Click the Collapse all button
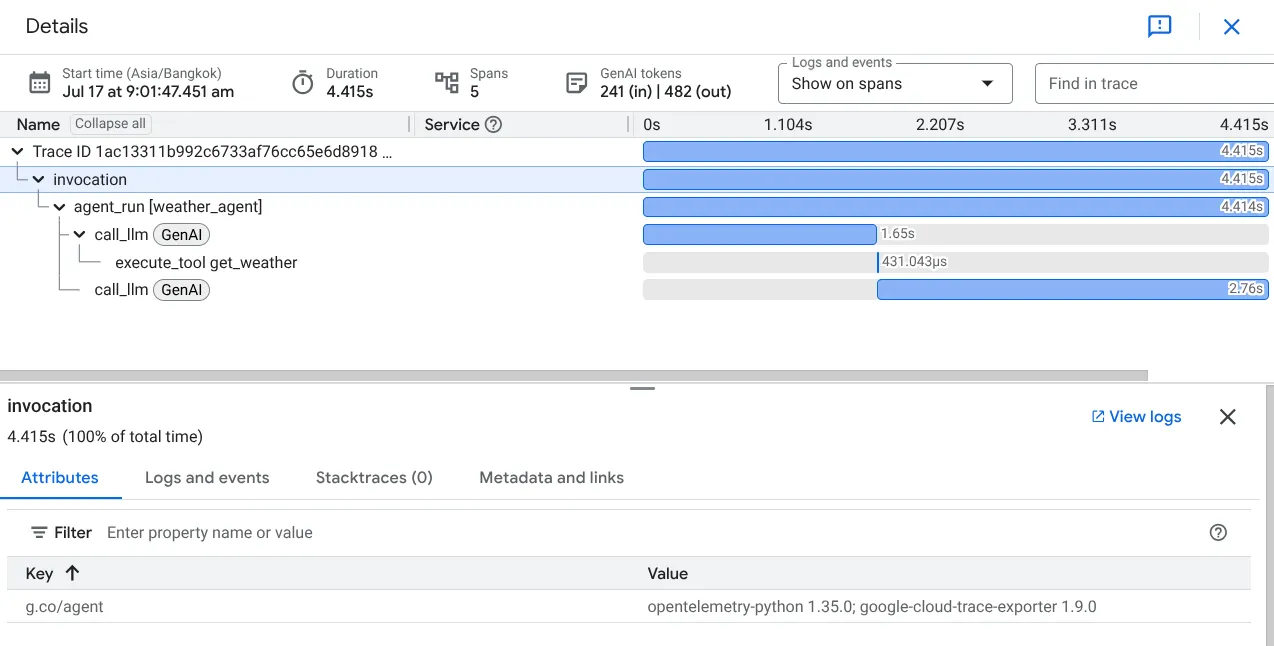1274x646 pixels. point(110,123)
